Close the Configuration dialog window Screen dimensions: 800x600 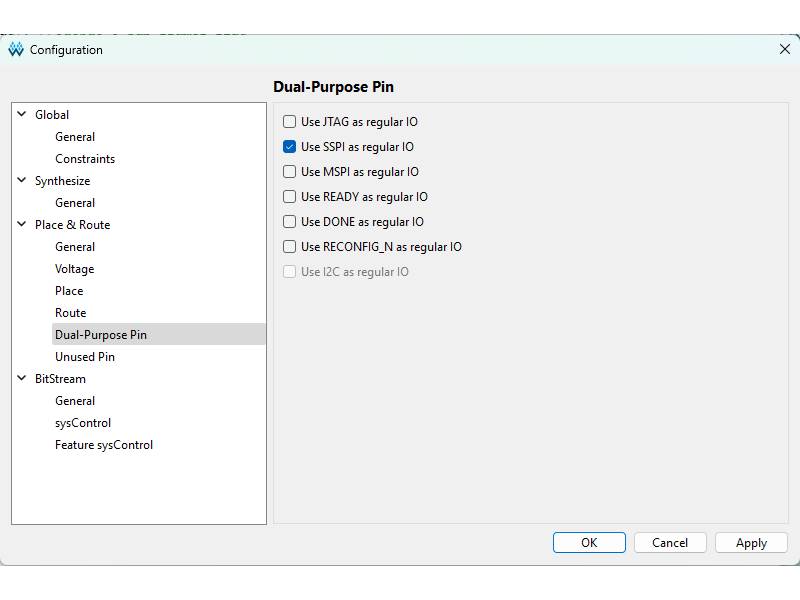point(784,50)
